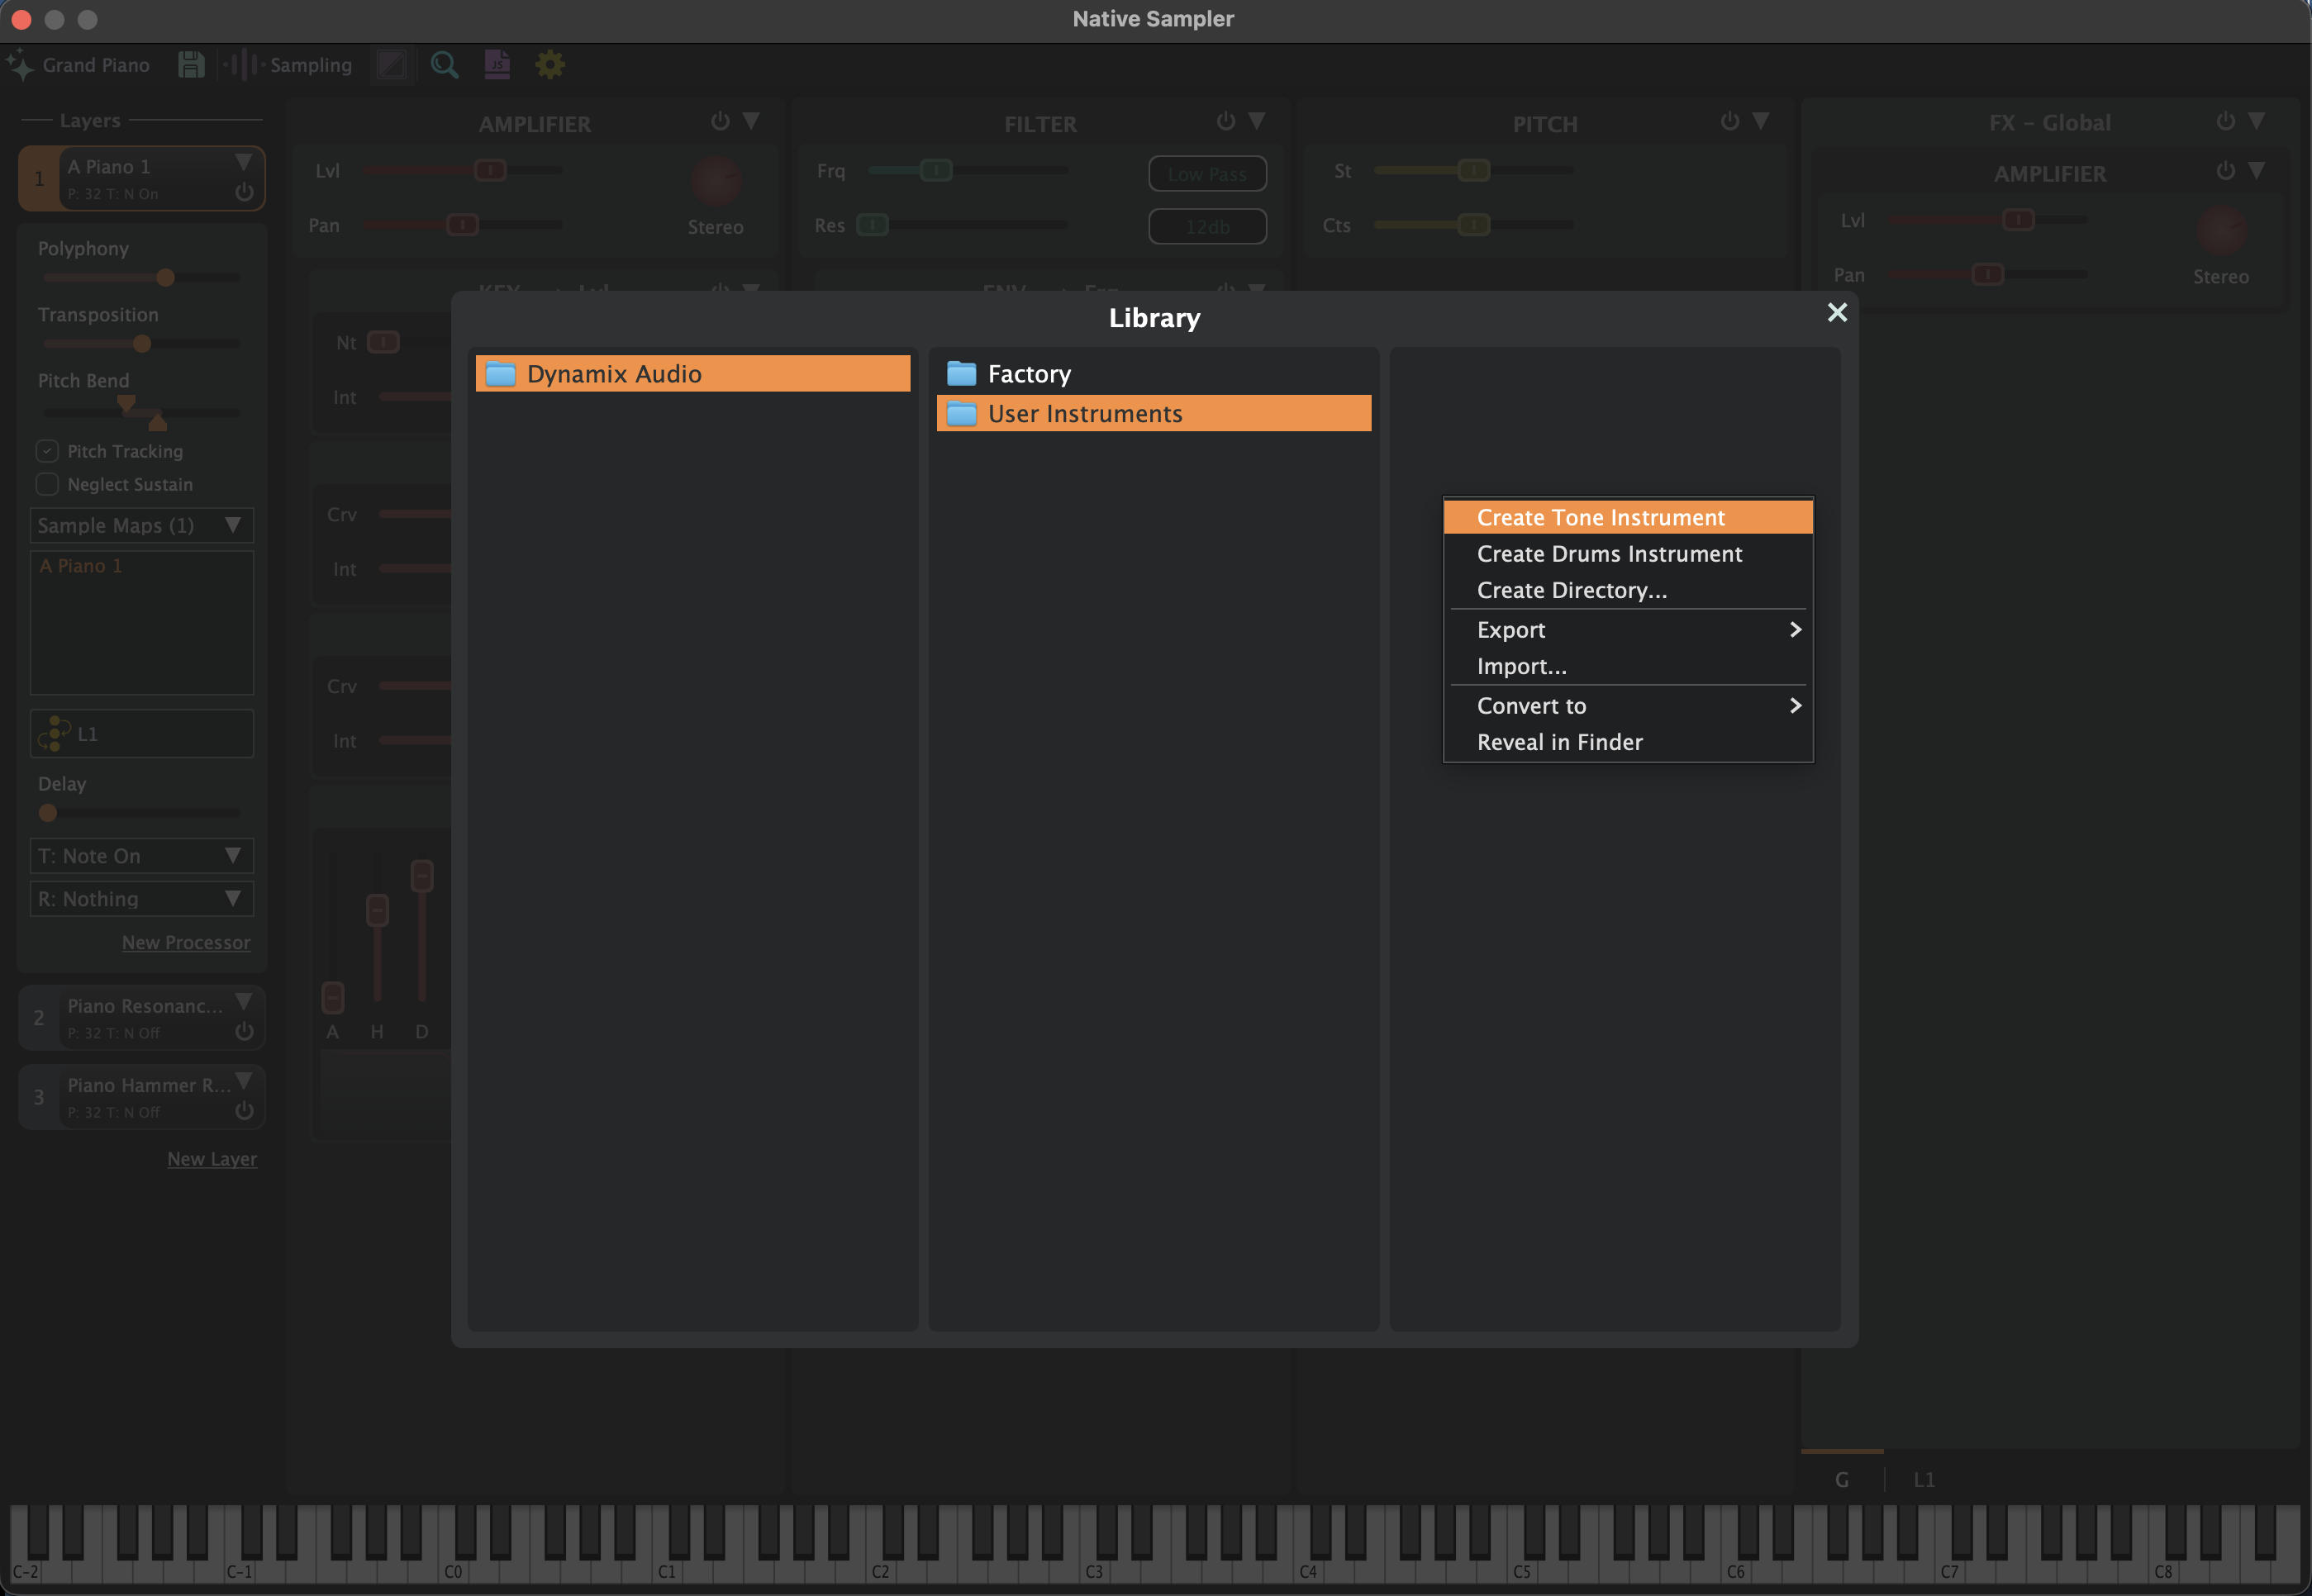Click the save floppy disk icon
2312x1596 pixels.
(190, 65)
